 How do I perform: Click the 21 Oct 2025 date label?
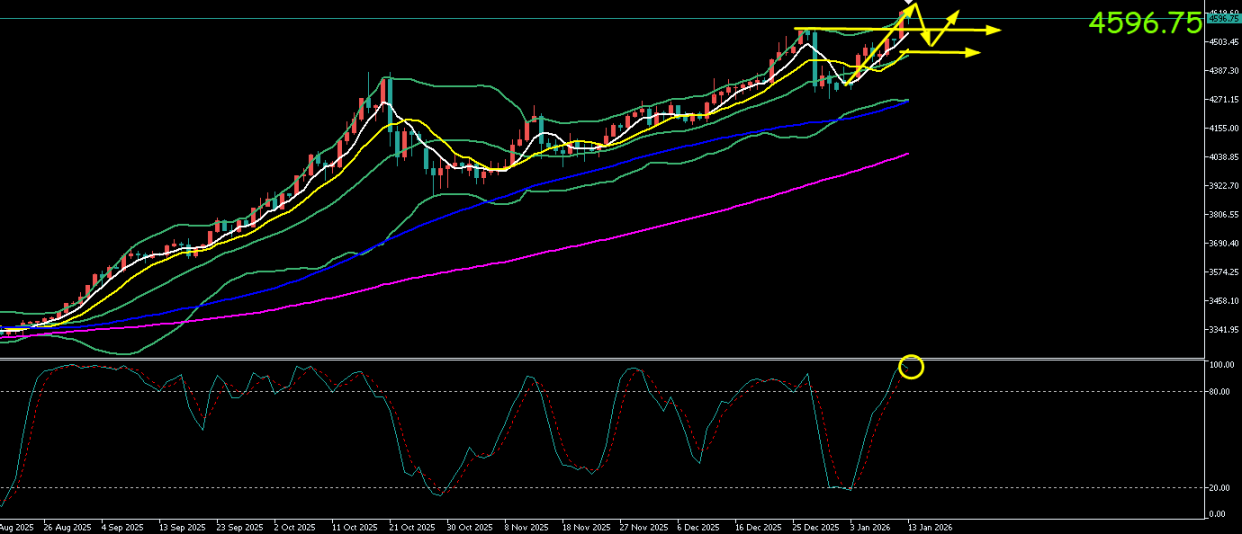click(x=412, y=526)
